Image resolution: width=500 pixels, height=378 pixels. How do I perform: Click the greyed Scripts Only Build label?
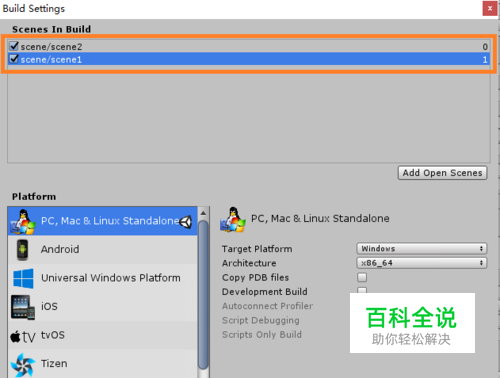pyautogui.click(x=262, y=335)
